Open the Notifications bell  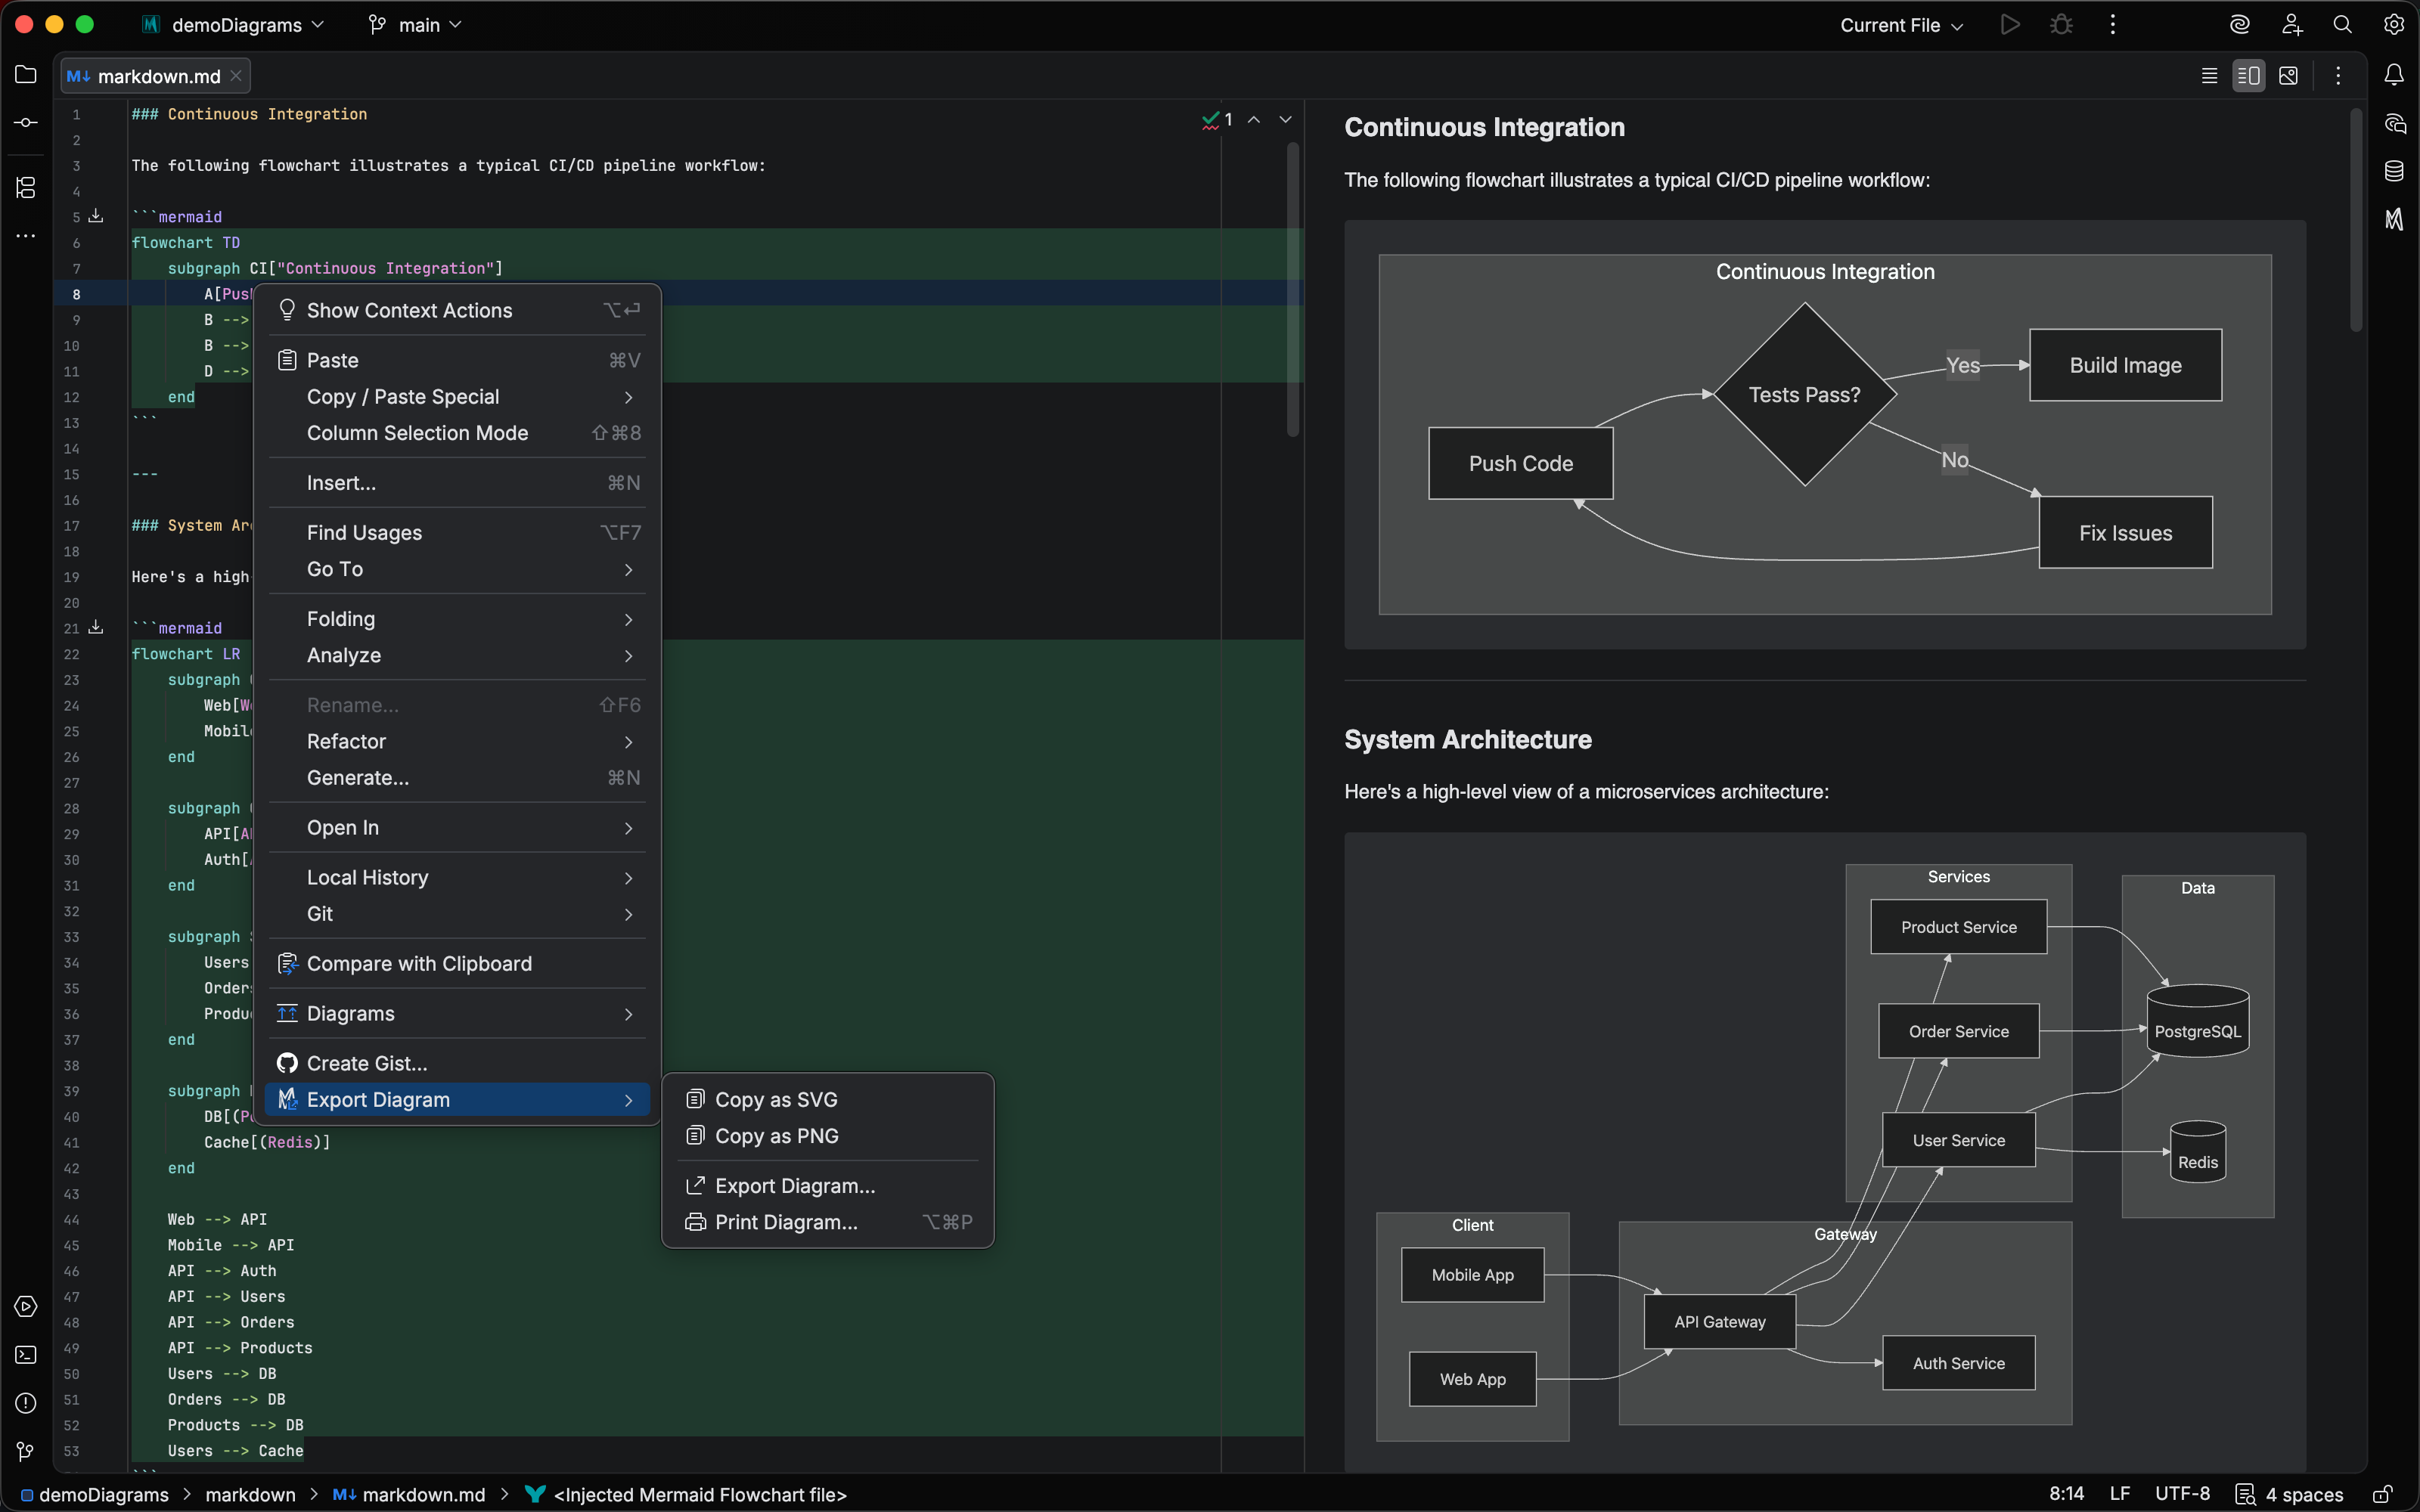(x=2394, y=73)
